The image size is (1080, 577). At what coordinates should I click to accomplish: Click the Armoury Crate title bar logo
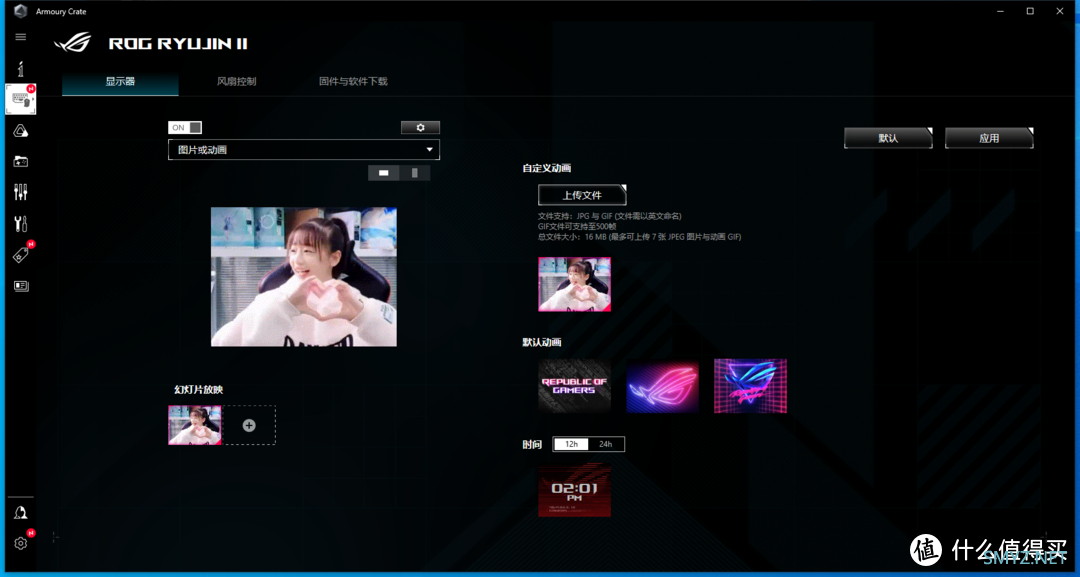(21, 11)
